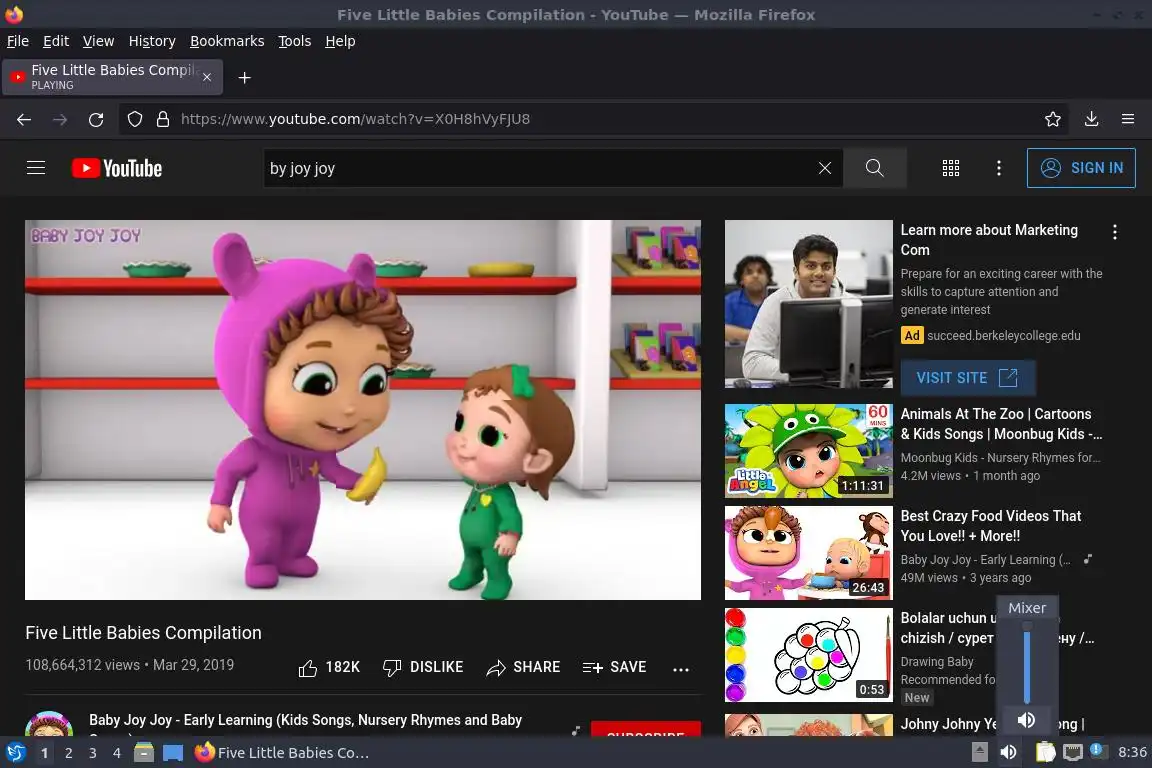Open Firefox application menu
The height and width of the screenshot is (768, 1152).
1128,119
